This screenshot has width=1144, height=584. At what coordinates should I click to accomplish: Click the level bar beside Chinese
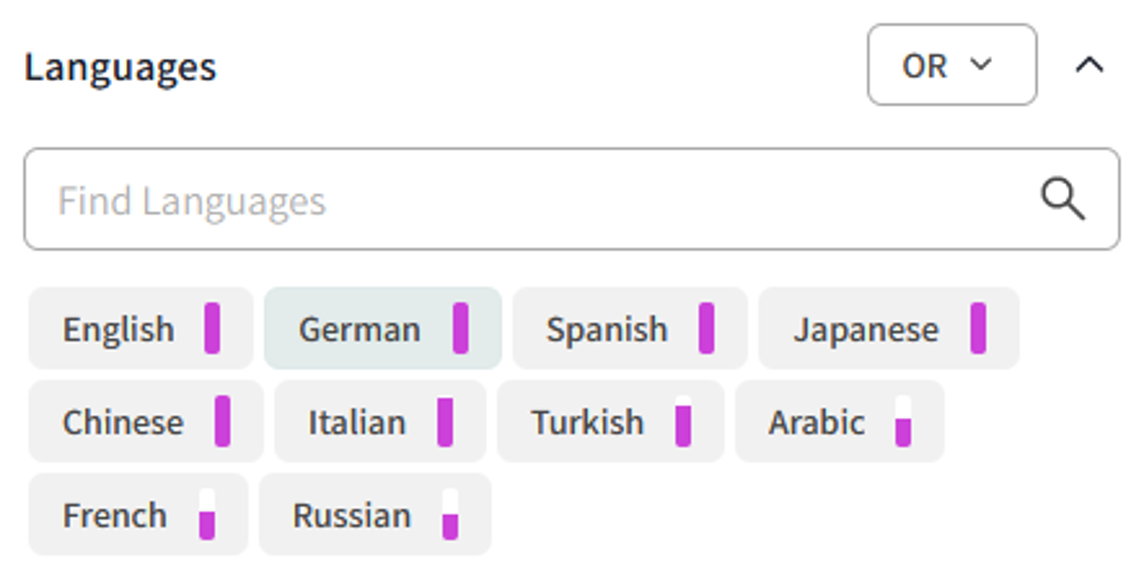(222, 422)
